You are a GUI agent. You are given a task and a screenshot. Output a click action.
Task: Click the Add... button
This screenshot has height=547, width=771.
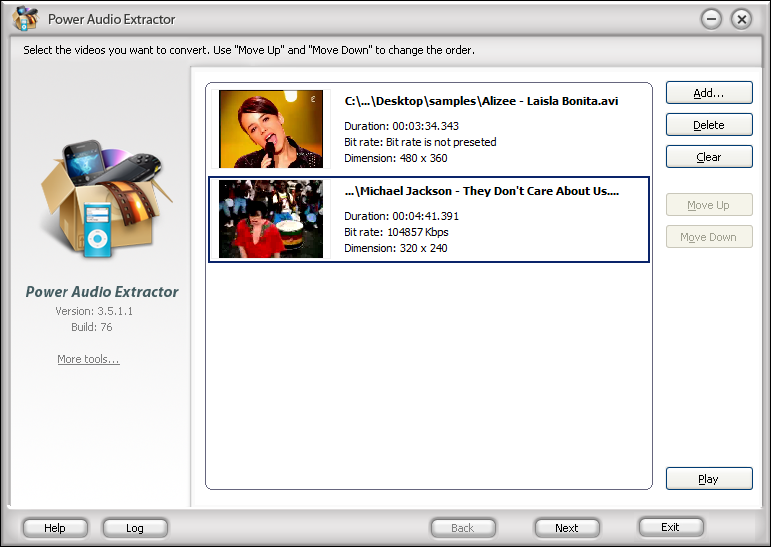click(x=709, y=93)
